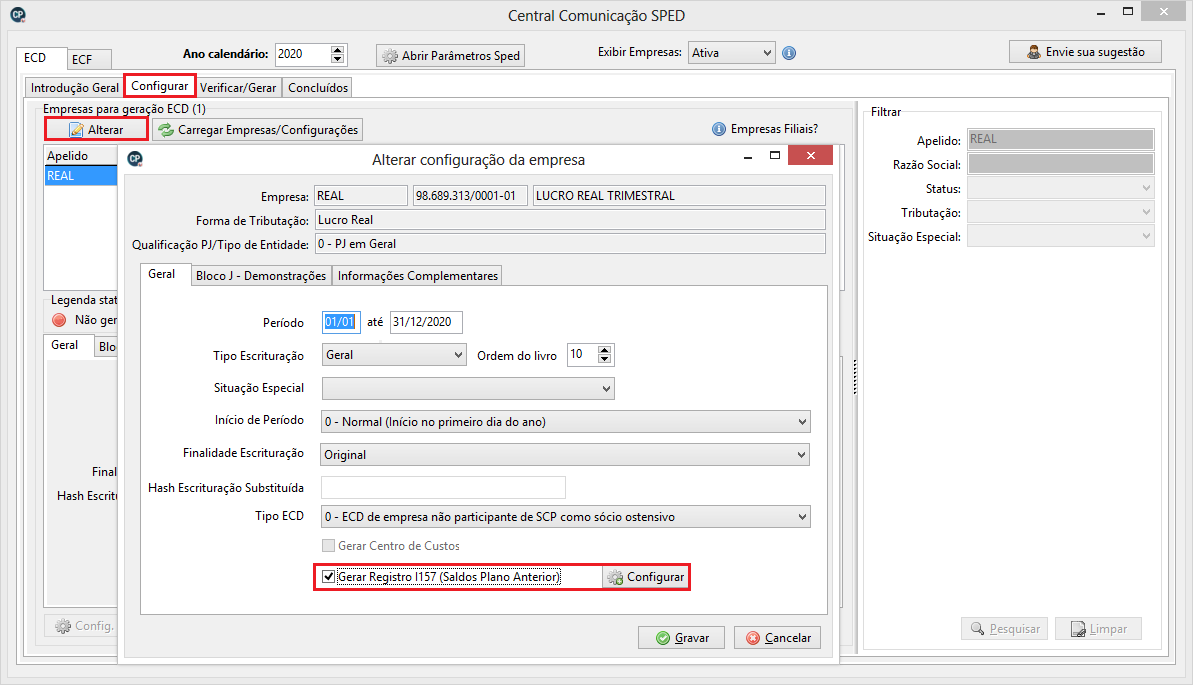Decrease Ano calendário with down arrow
The image size is (1193, 685).
pyautogui.click(x=338, y=59)
